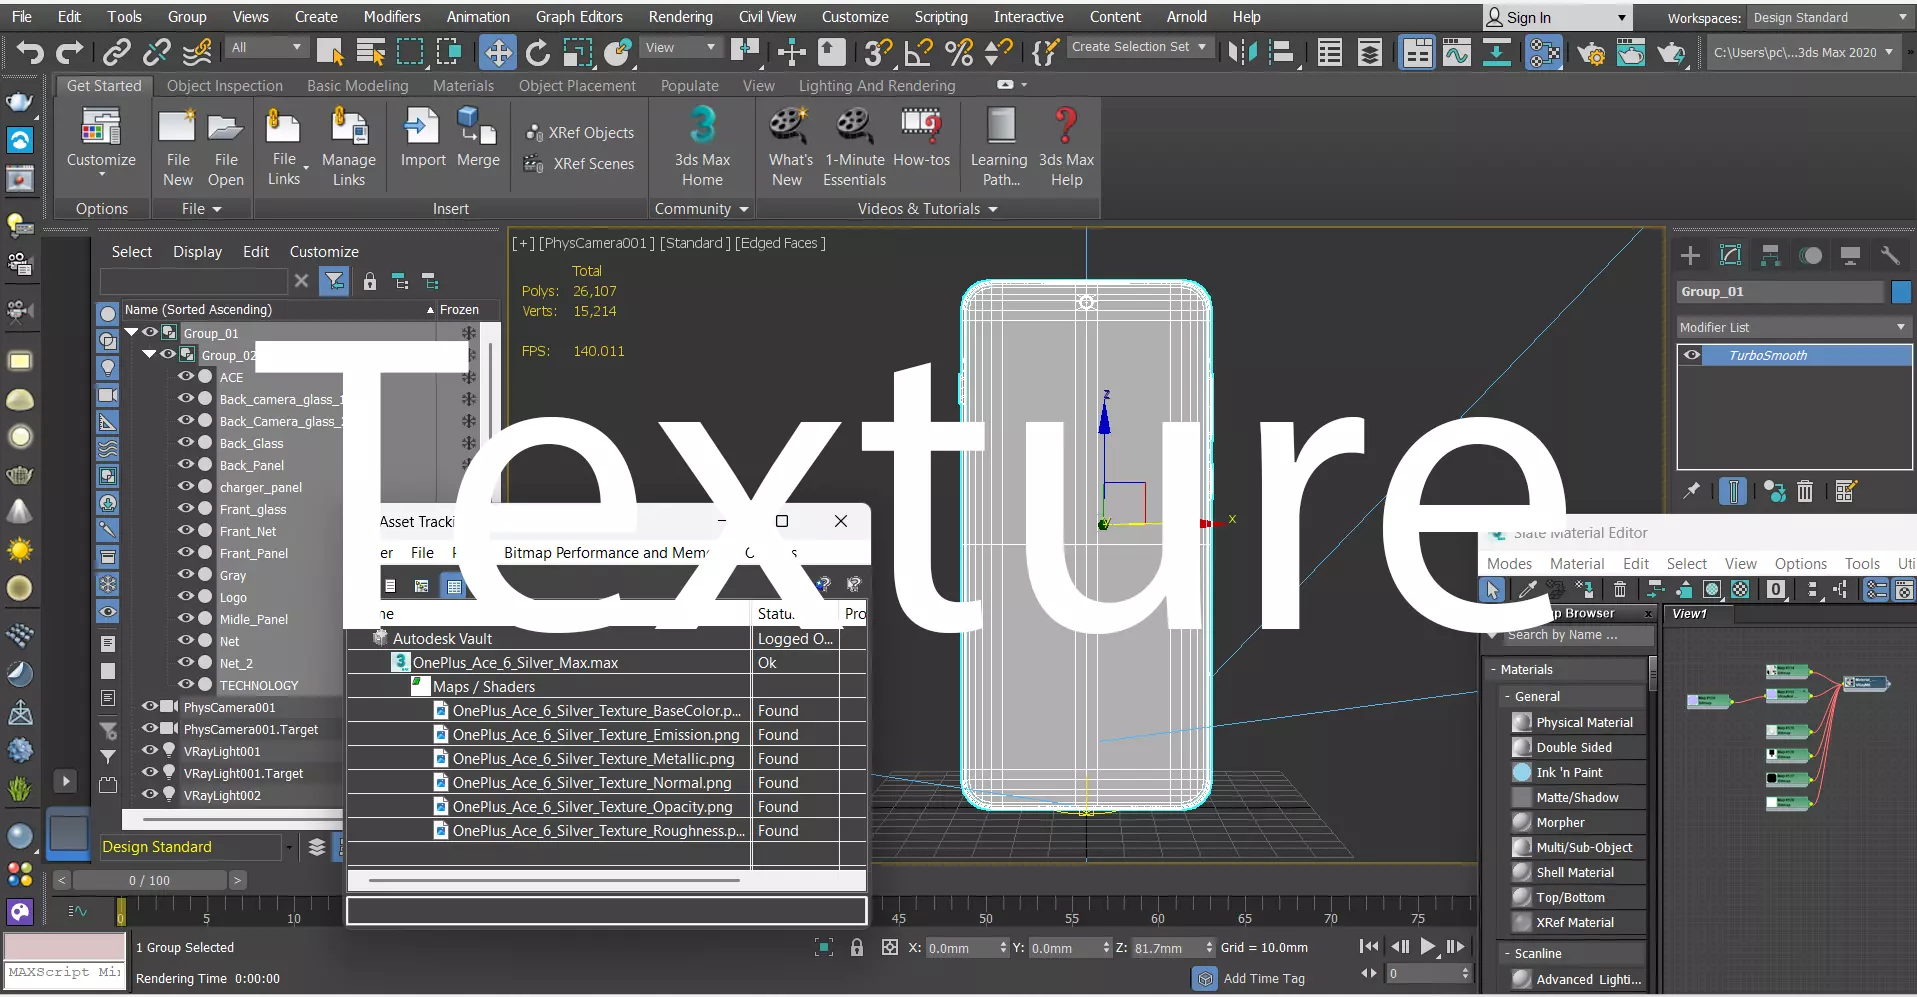Click Group_01 object color swatch
The width and height of the screenshot is (1917, 997).
(x=1901, y=292)
